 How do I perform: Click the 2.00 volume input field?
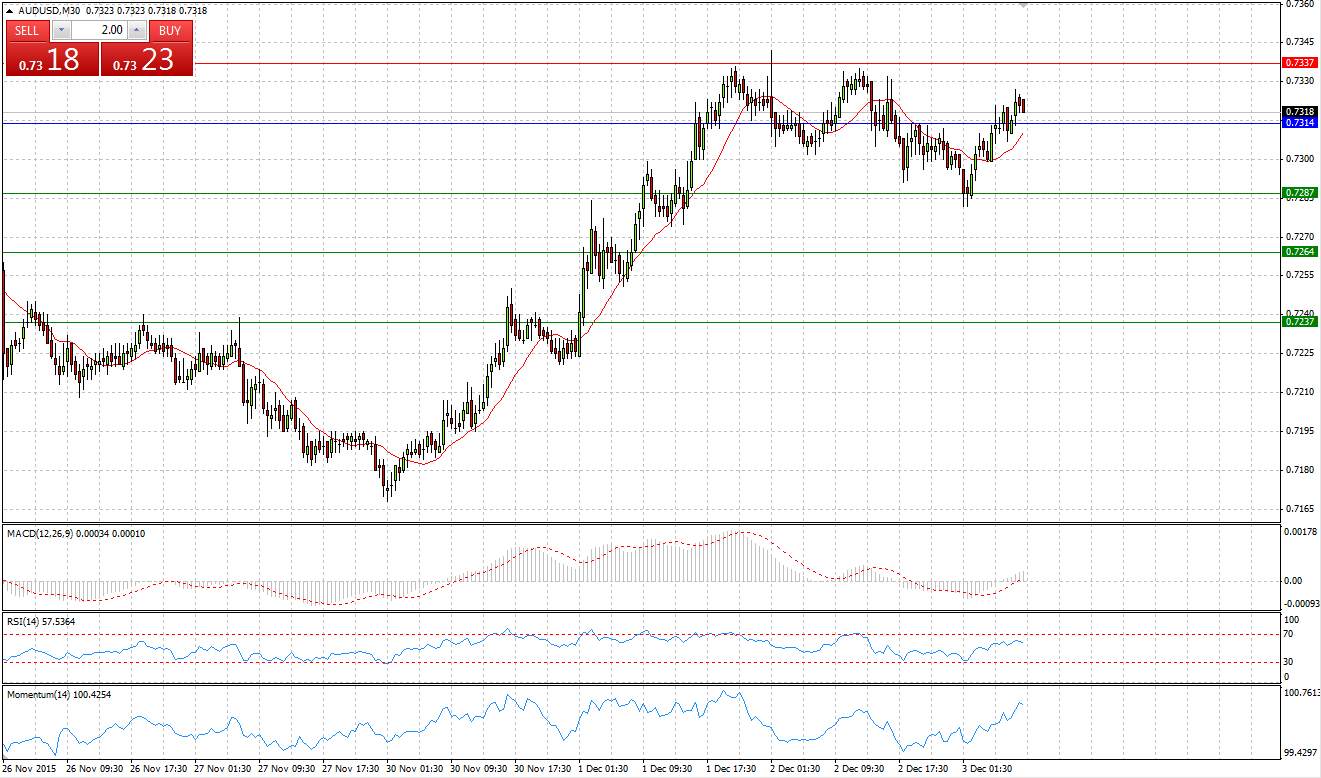99,30
